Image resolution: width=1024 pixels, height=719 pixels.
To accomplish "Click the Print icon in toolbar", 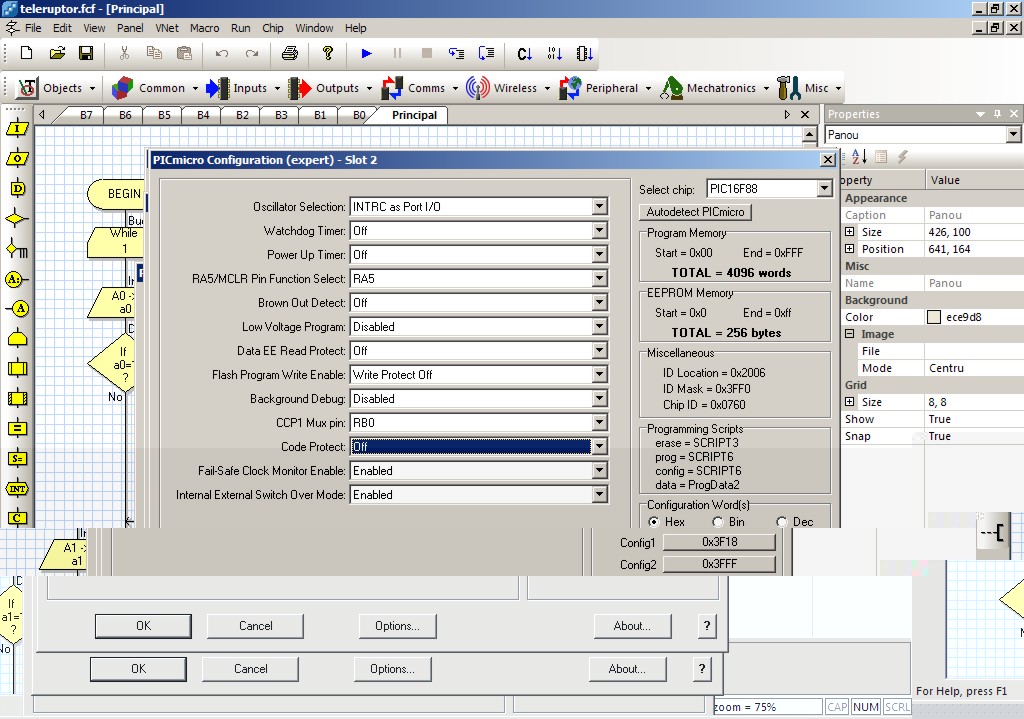I will point(290,54).
